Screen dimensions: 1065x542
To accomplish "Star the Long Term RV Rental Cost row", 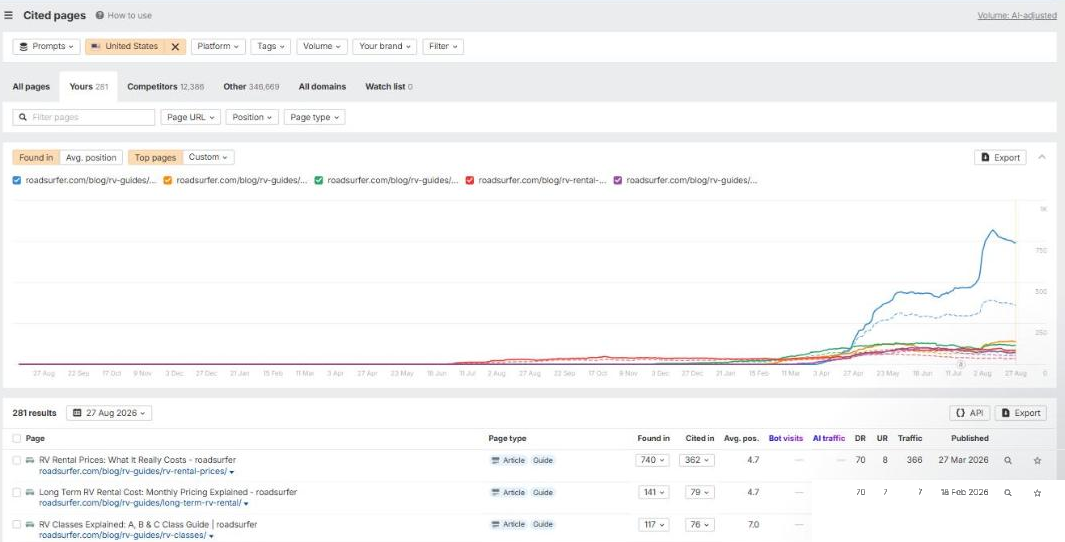I will tap(1037, 492).
